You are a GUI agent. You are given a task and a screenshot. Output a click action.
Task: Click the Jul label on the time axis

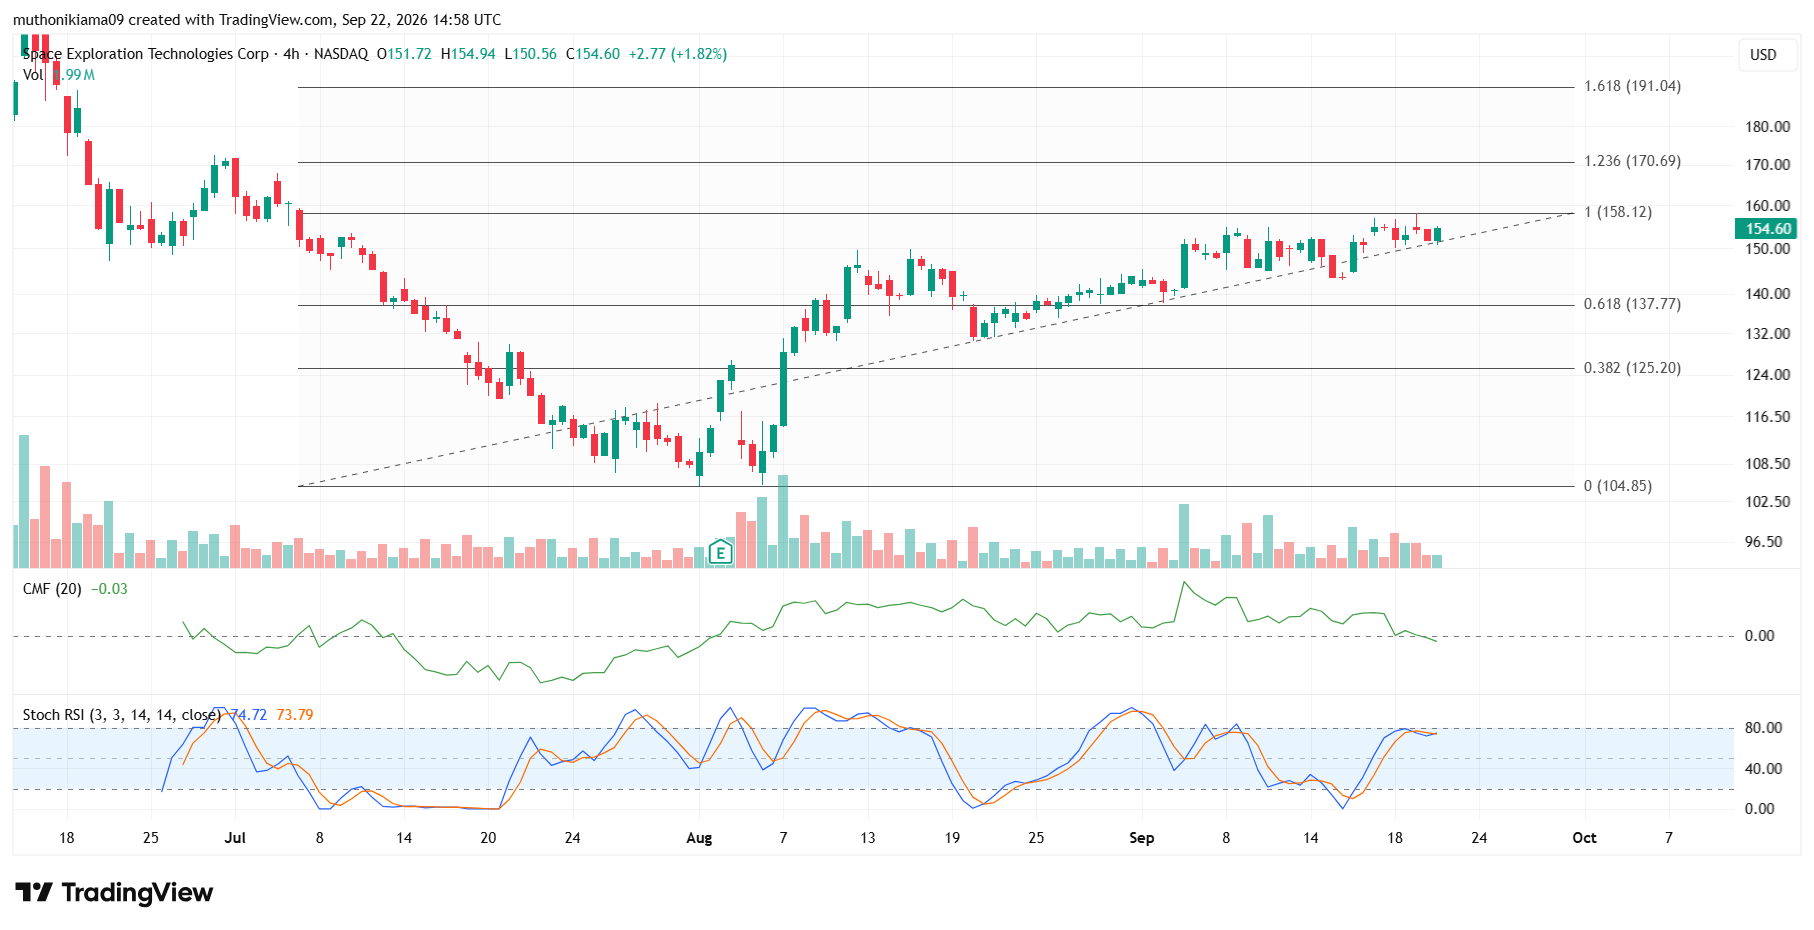click(235, 838)
